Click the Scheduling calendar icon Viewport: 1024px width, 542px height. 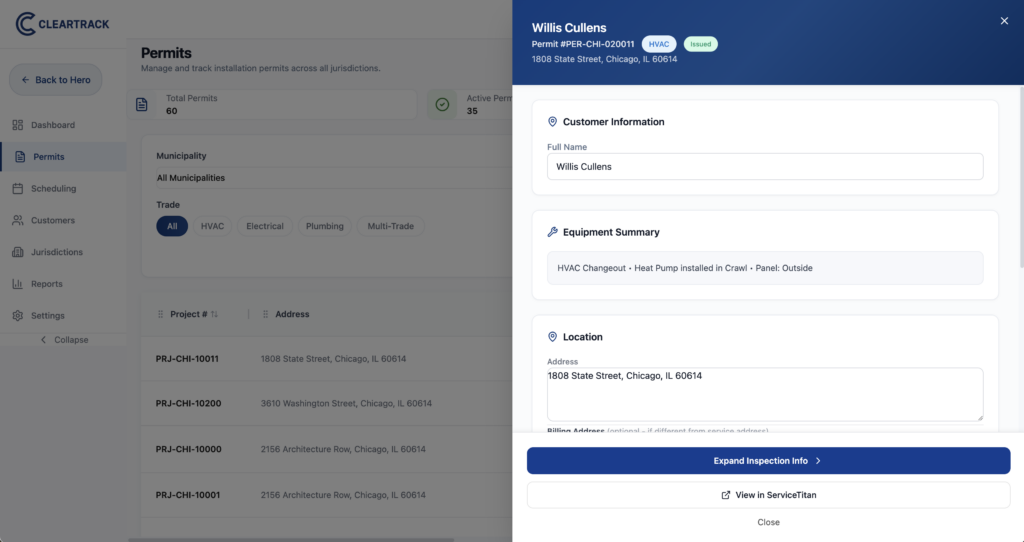pyautogui.click(x=18, y=188)
